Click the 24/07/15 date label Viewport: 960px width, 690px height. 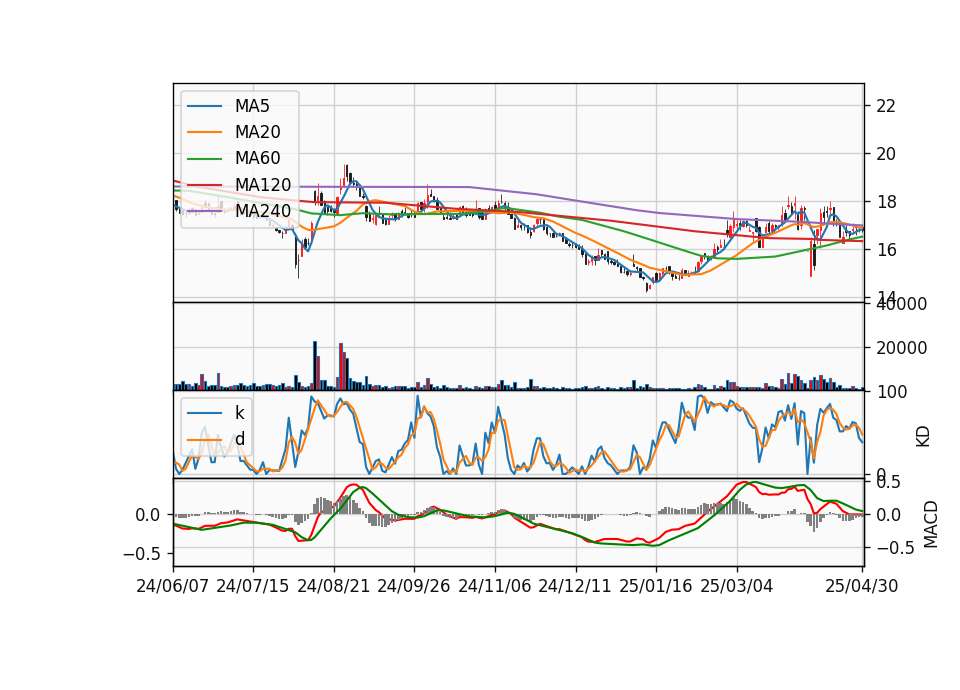(x=252, y=586)
